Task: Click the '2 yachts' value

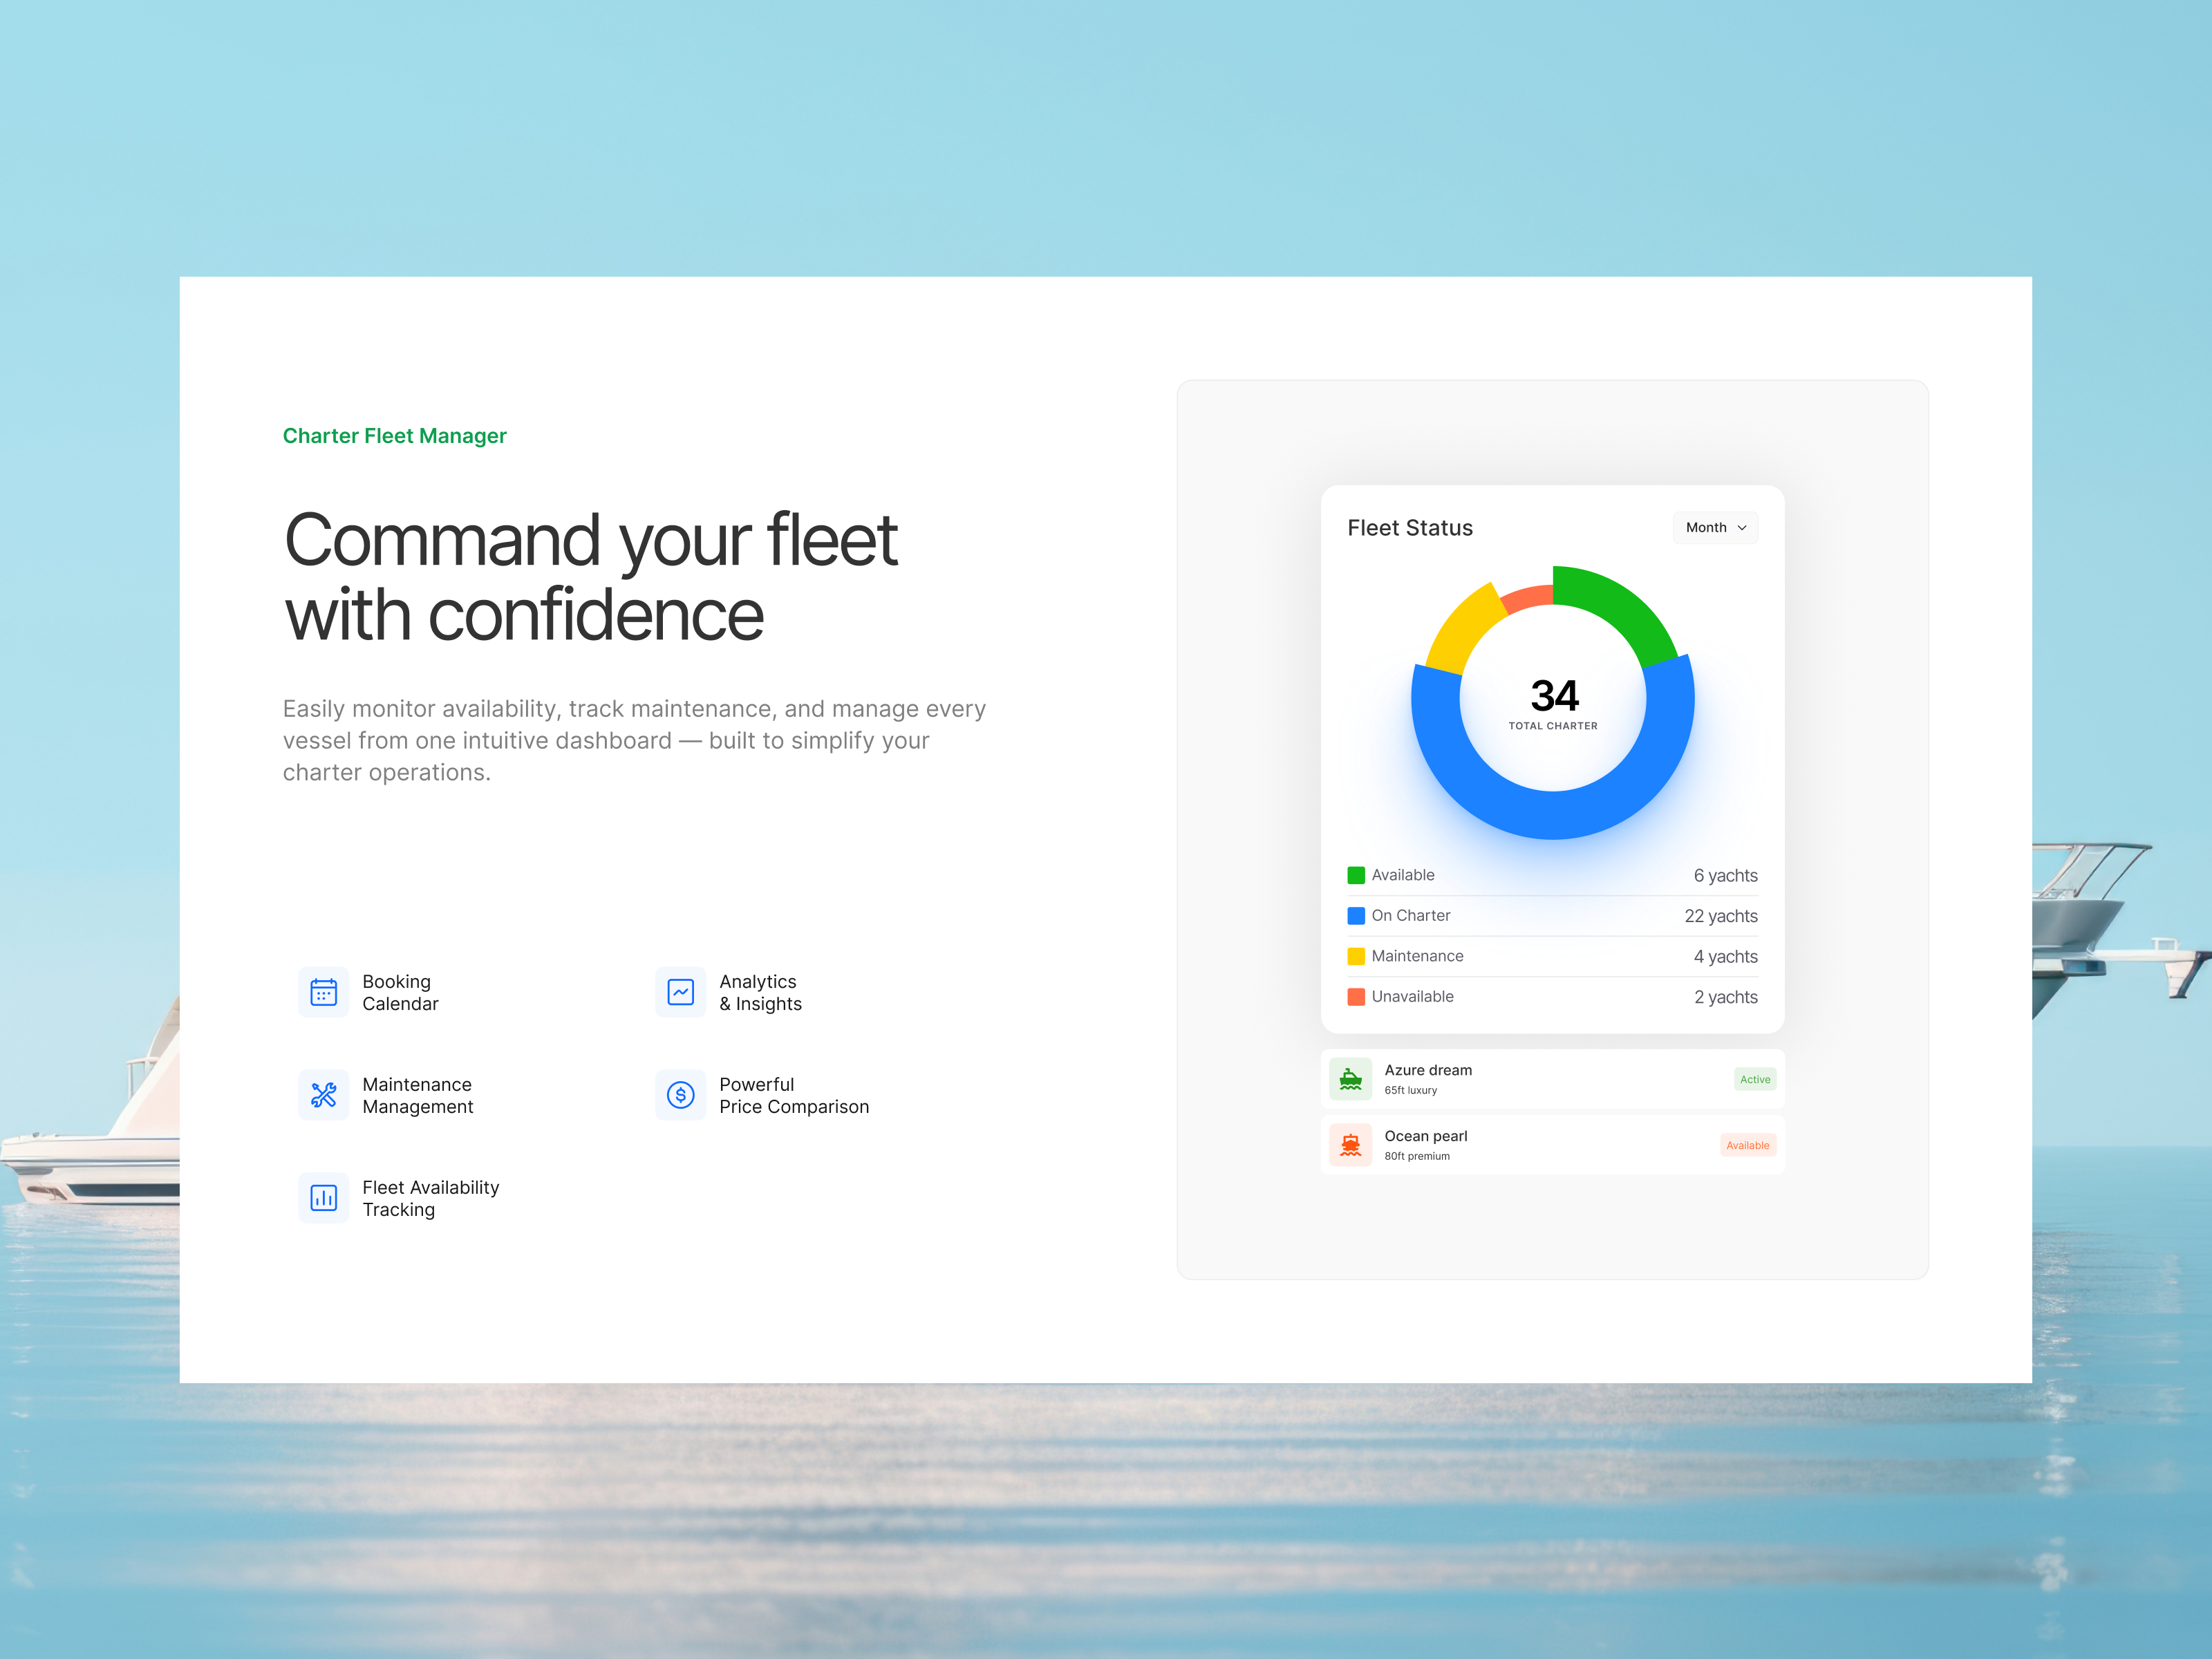Action: (1725, 997)
